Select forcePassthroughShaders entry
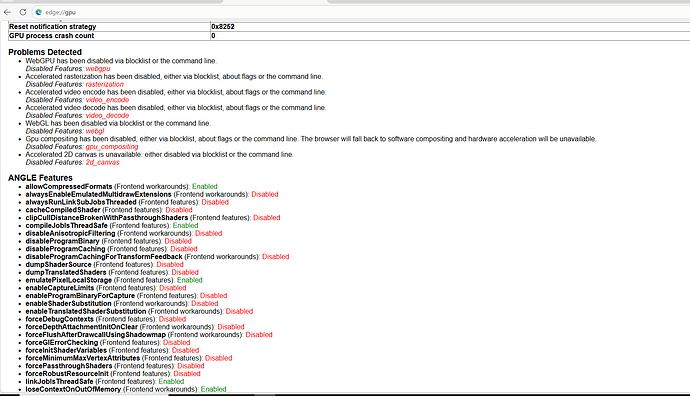 [115, 366]
